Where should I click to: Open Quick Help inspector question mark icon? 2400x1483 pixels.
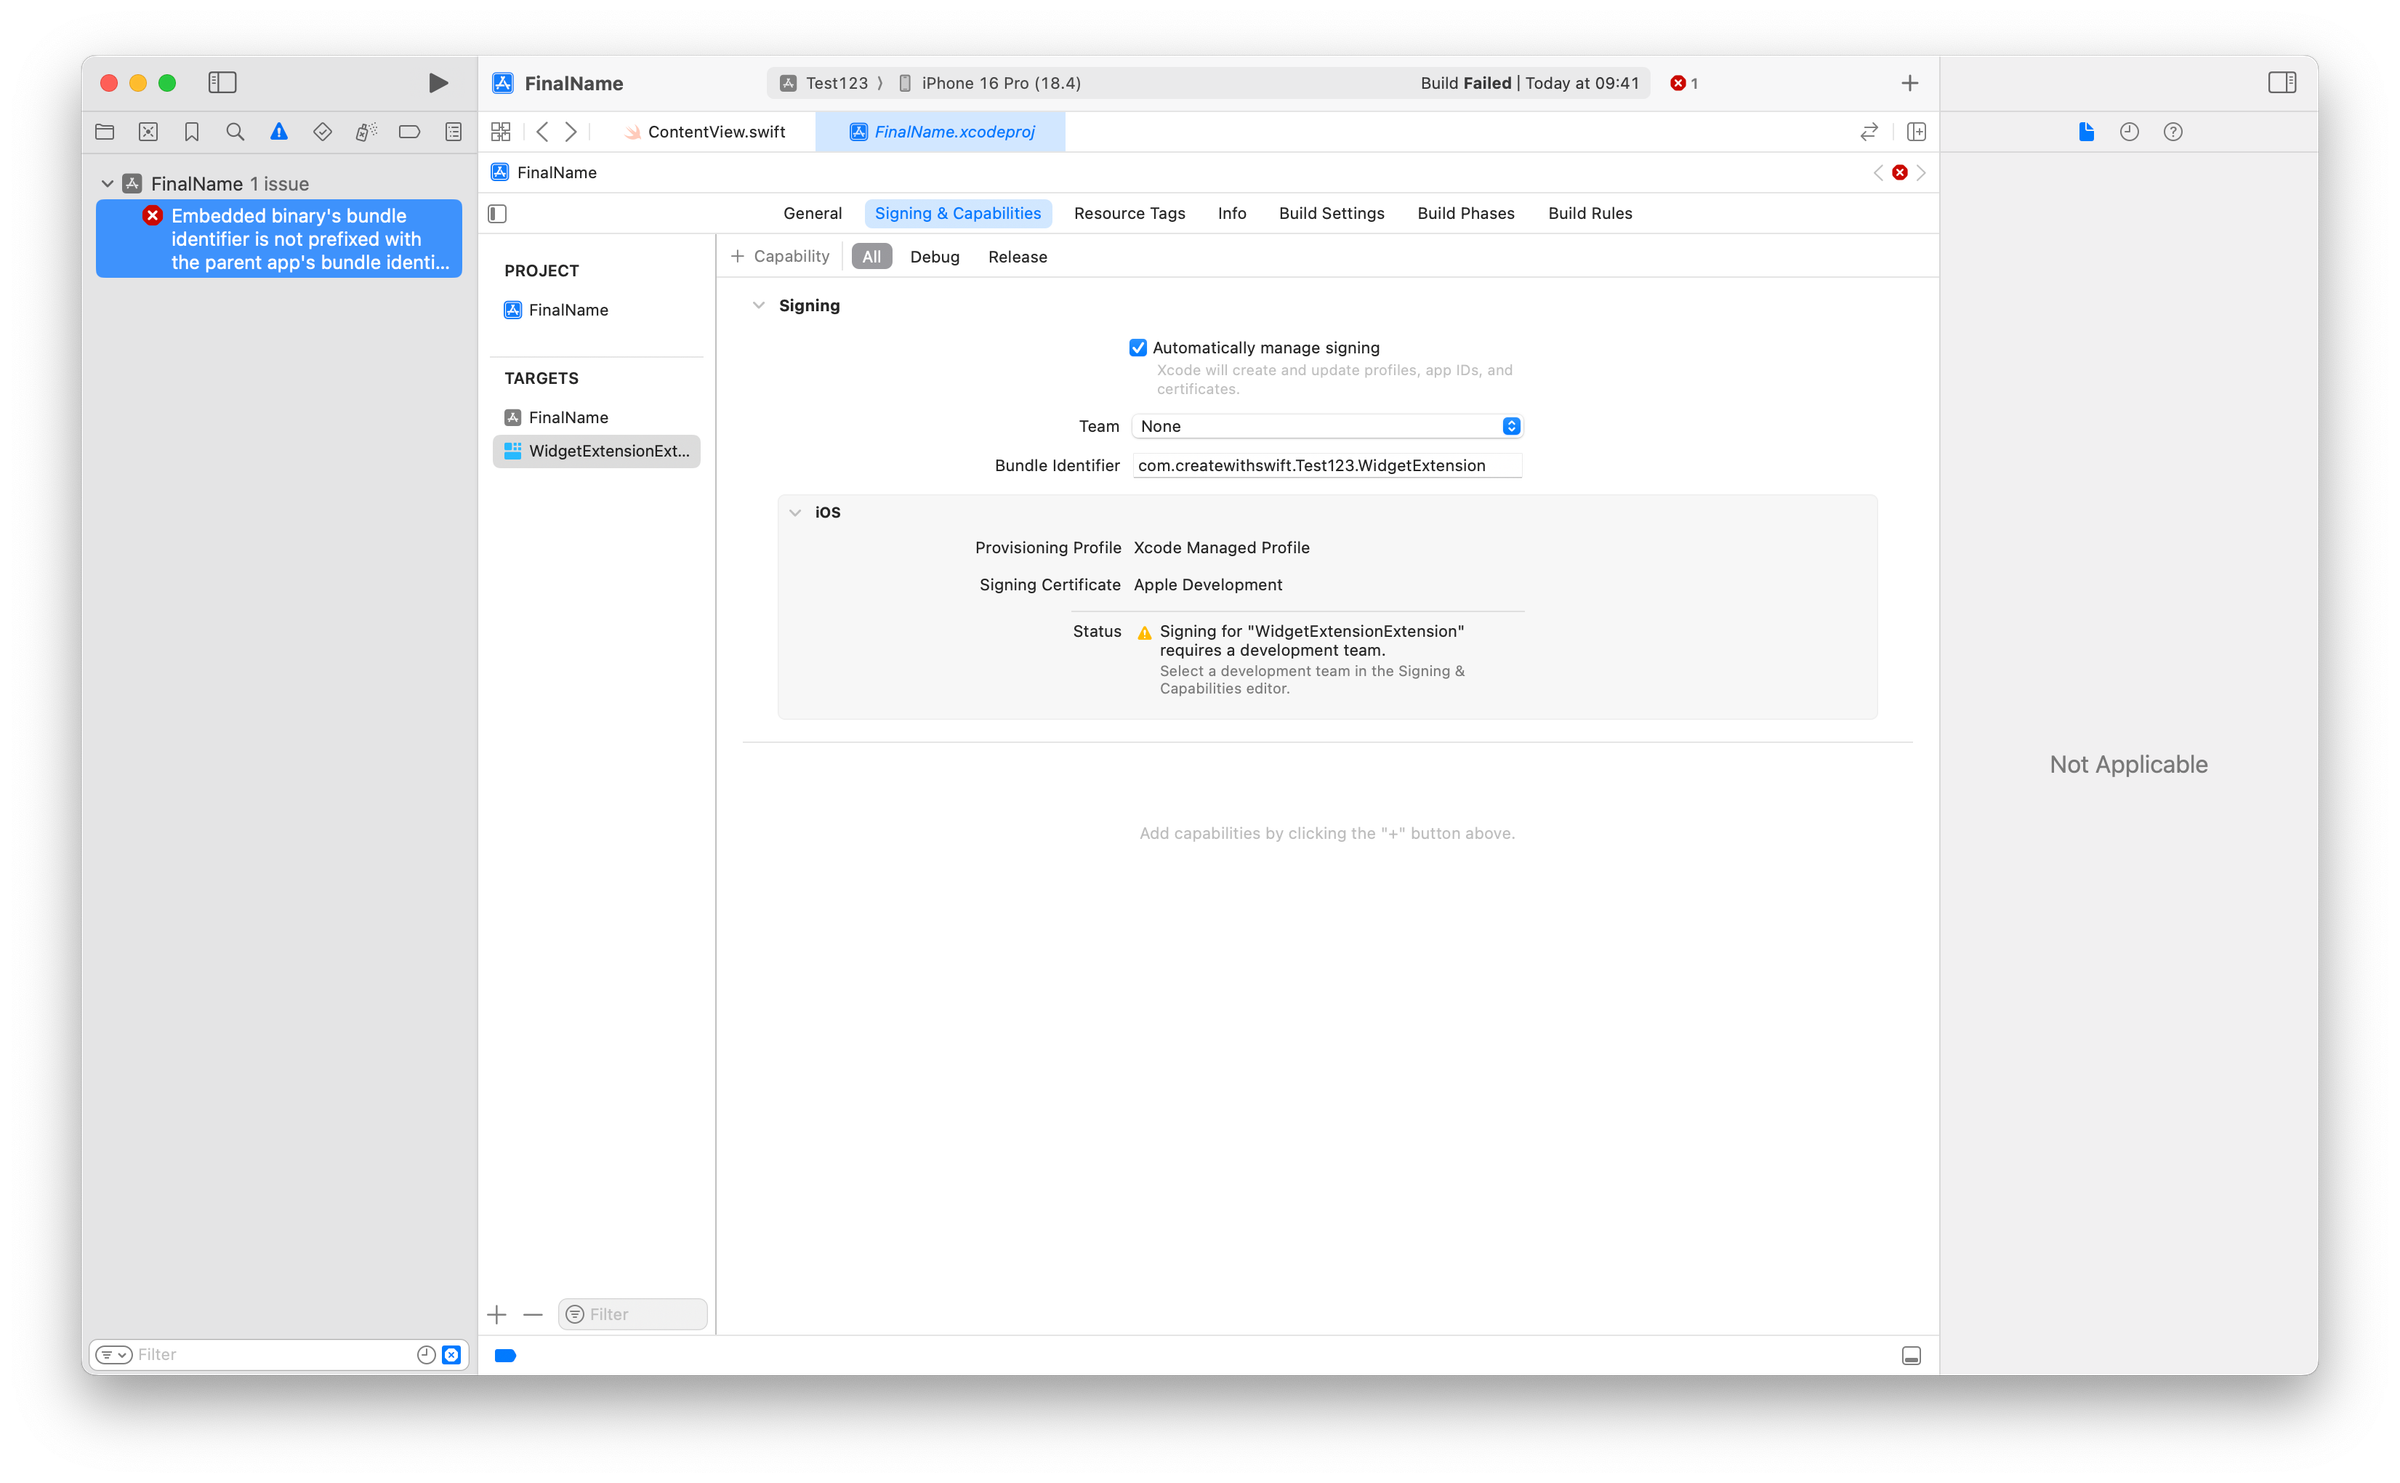tap(2172, 131)
